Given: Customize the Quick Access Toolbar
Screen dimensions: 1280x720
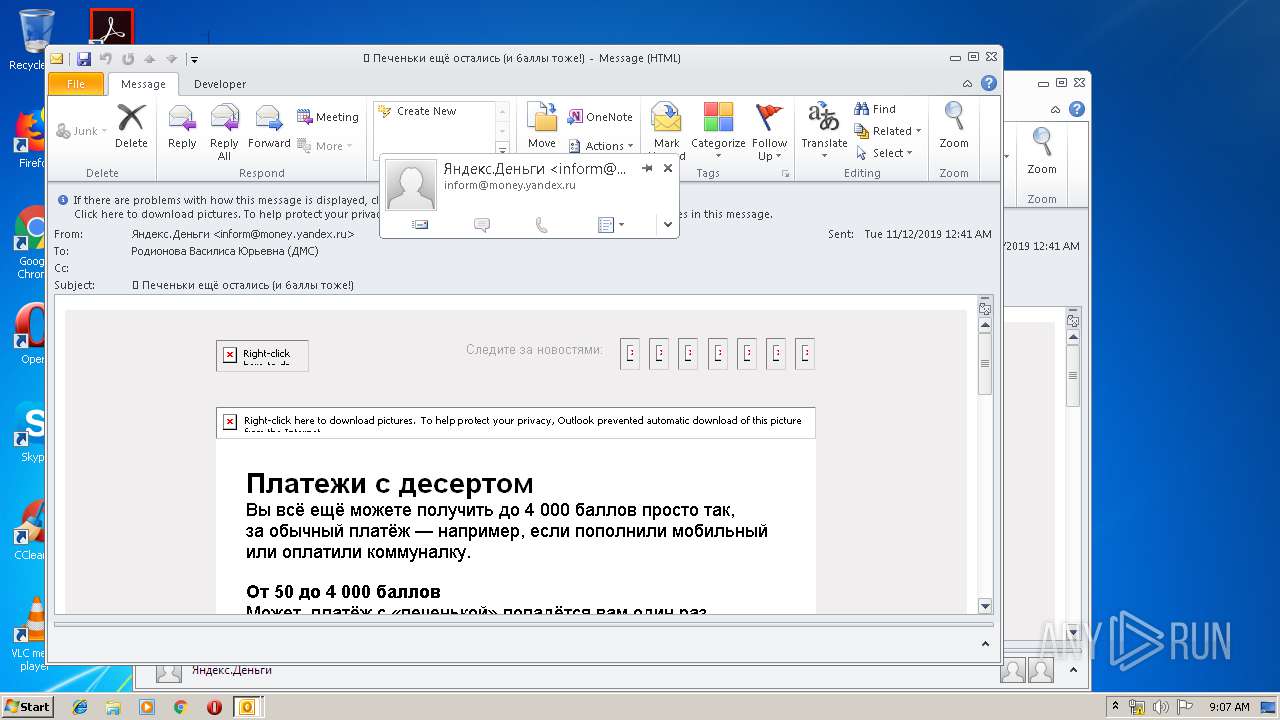Looking at the screenshot, I should pyautogui.click(x=194, y=60).
